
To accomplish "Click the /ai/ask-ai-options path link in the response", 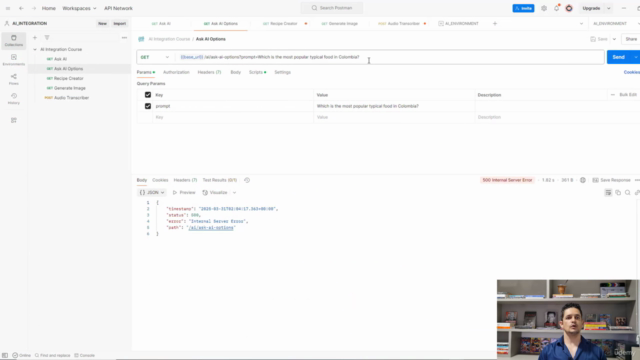I will [x=211, y=228].
